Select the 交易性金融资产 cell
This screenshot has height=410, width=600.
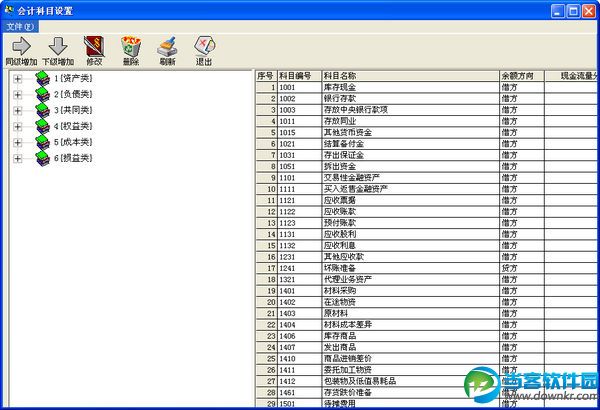[x=411, y=178]
